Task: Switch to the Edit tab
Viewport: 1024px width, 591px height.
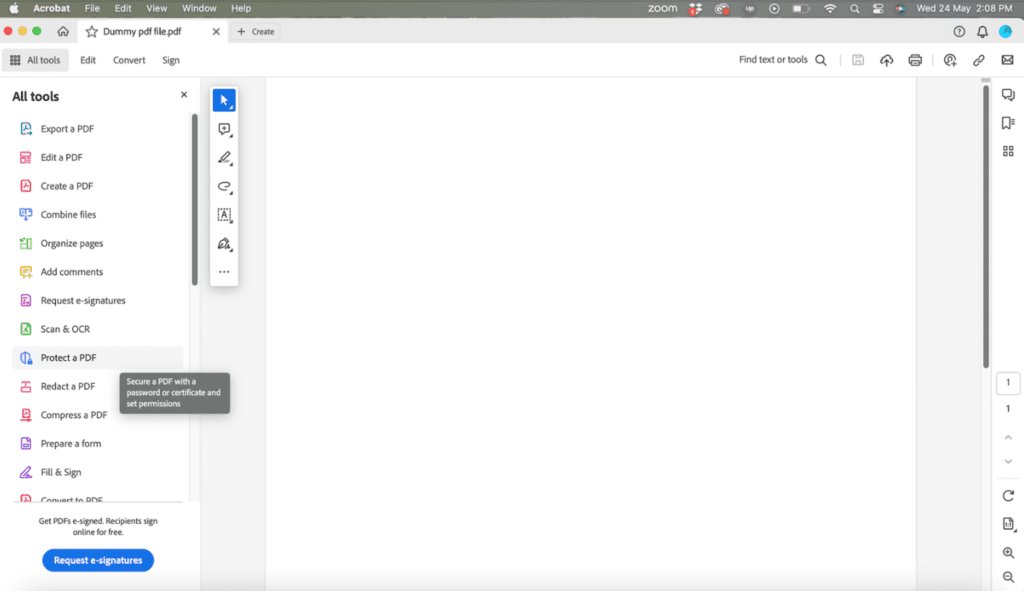Action: point(87,59)
